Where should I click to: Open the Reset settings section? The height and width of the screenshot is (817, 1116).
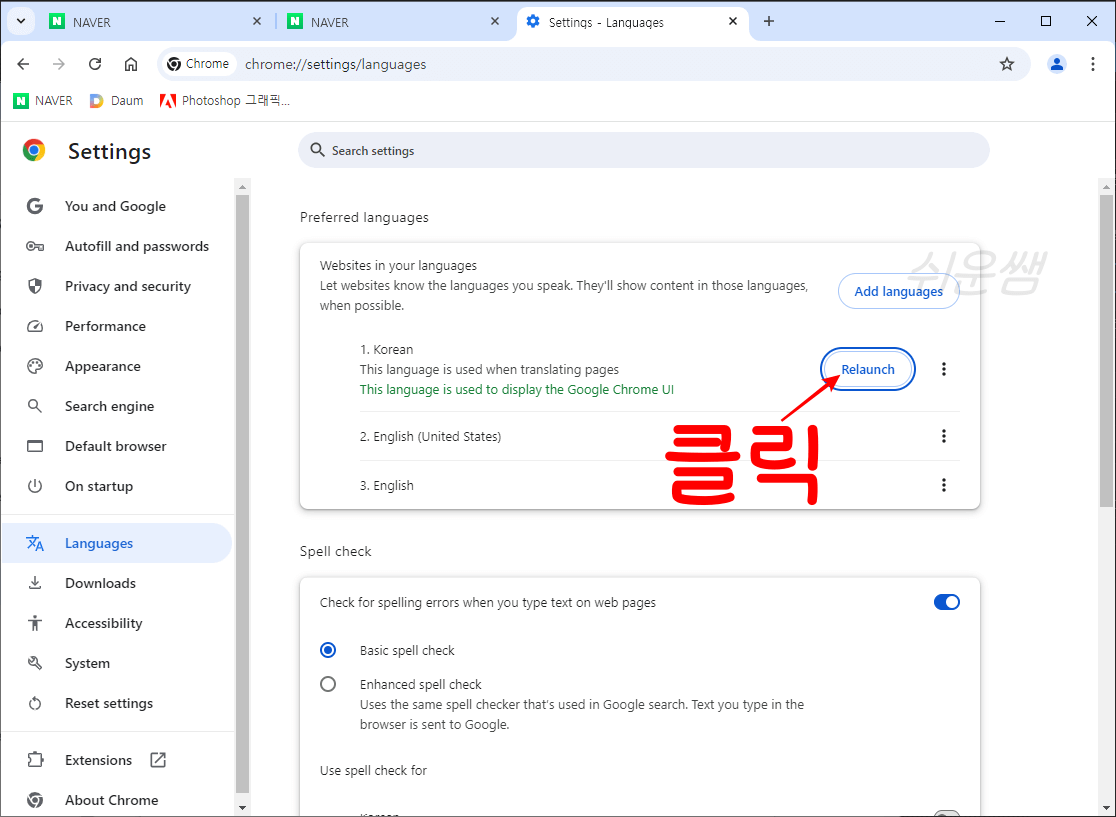pyautogui.click(x=106, y=703)
